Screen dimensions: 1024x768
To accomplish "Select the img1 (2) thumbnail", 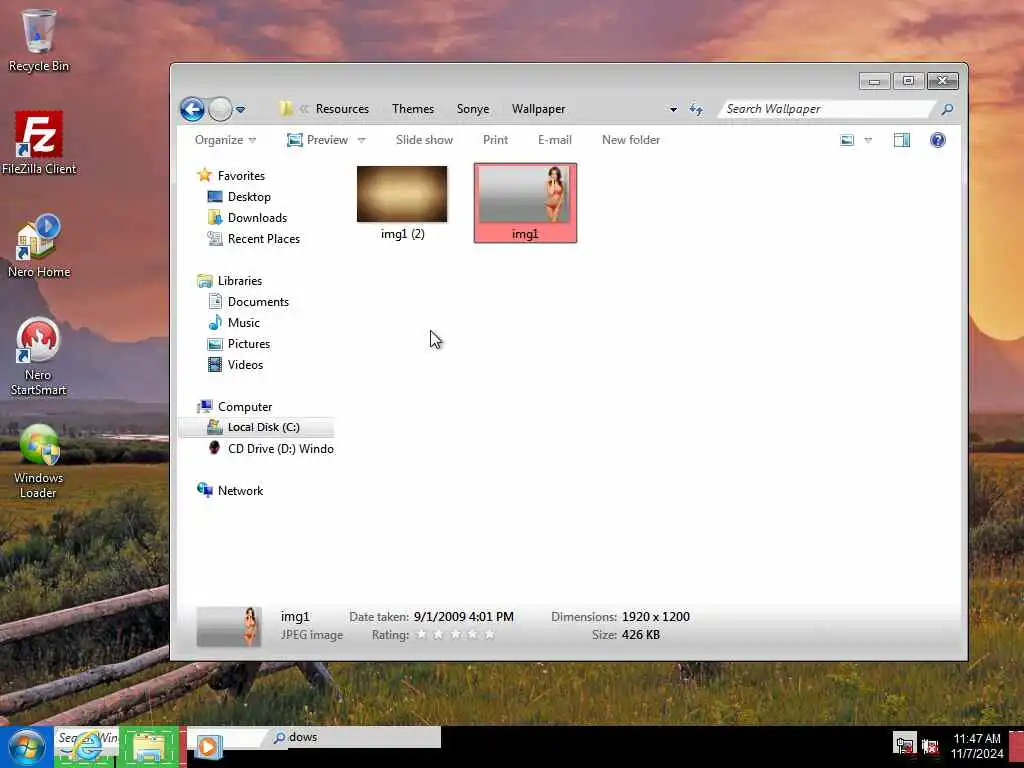I will tap(402, 203).
